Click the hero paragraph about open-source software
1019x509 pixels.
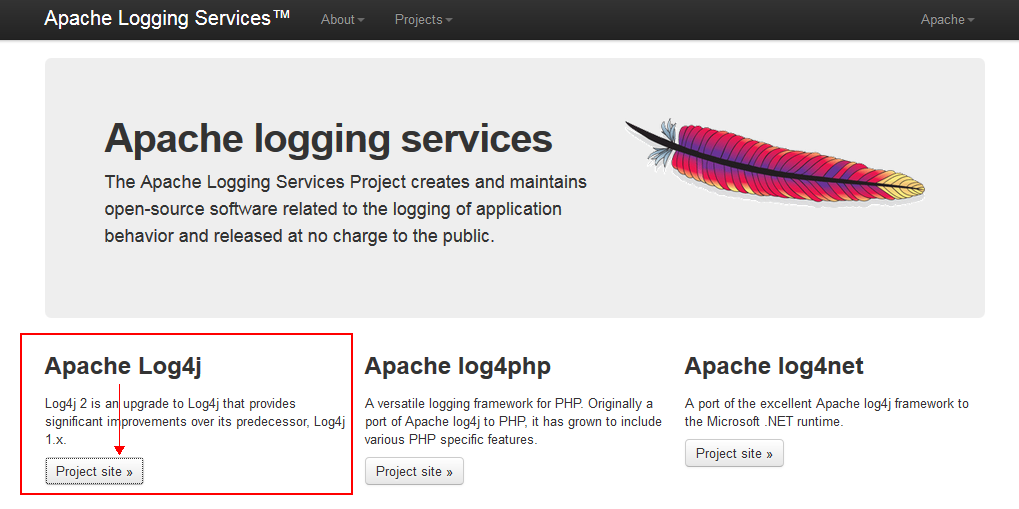pyautogui.click(x=346, y=209)
